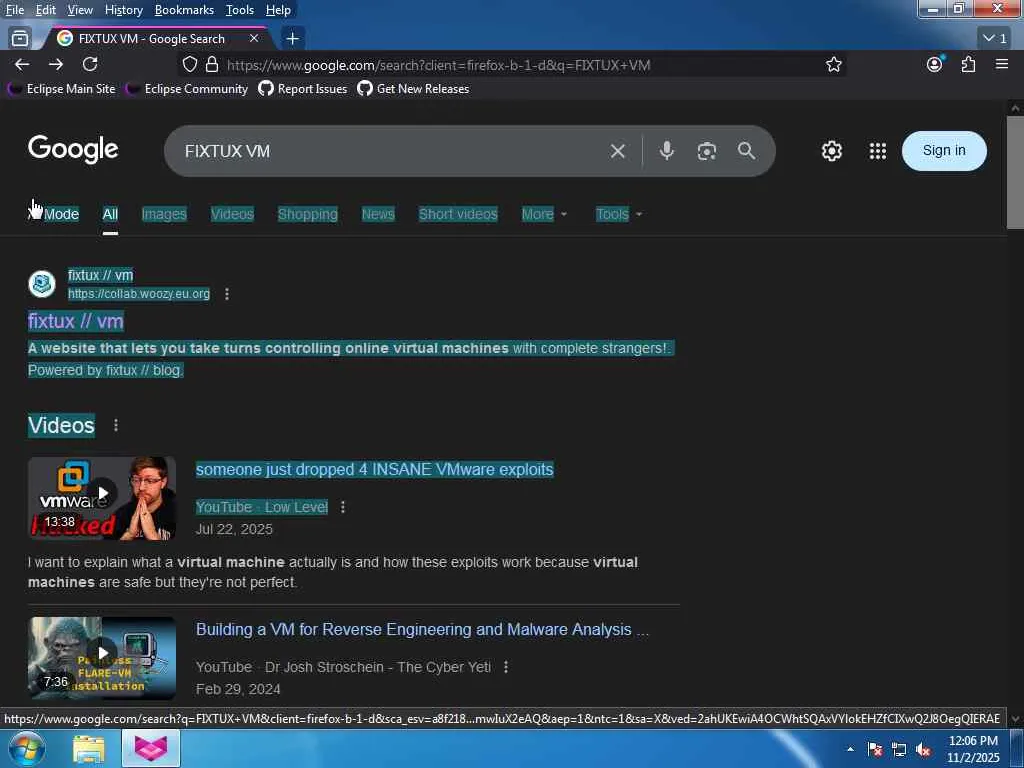Open the network tray icon
The image size is (1024, 768).
tap(899, 750)
